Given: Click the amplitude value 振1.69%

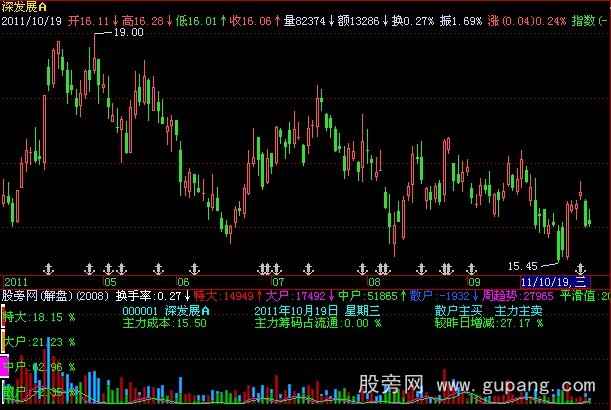Looking at the screenshot, I should [461, 21].
